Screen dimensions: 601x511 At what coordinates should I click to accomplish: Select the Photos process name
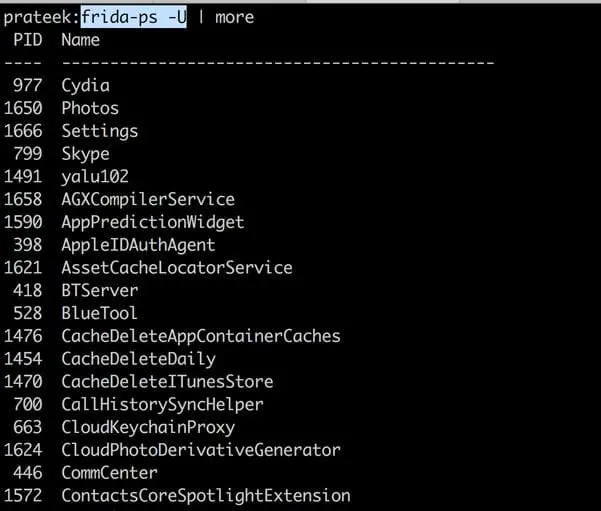(x=90, y=108)
